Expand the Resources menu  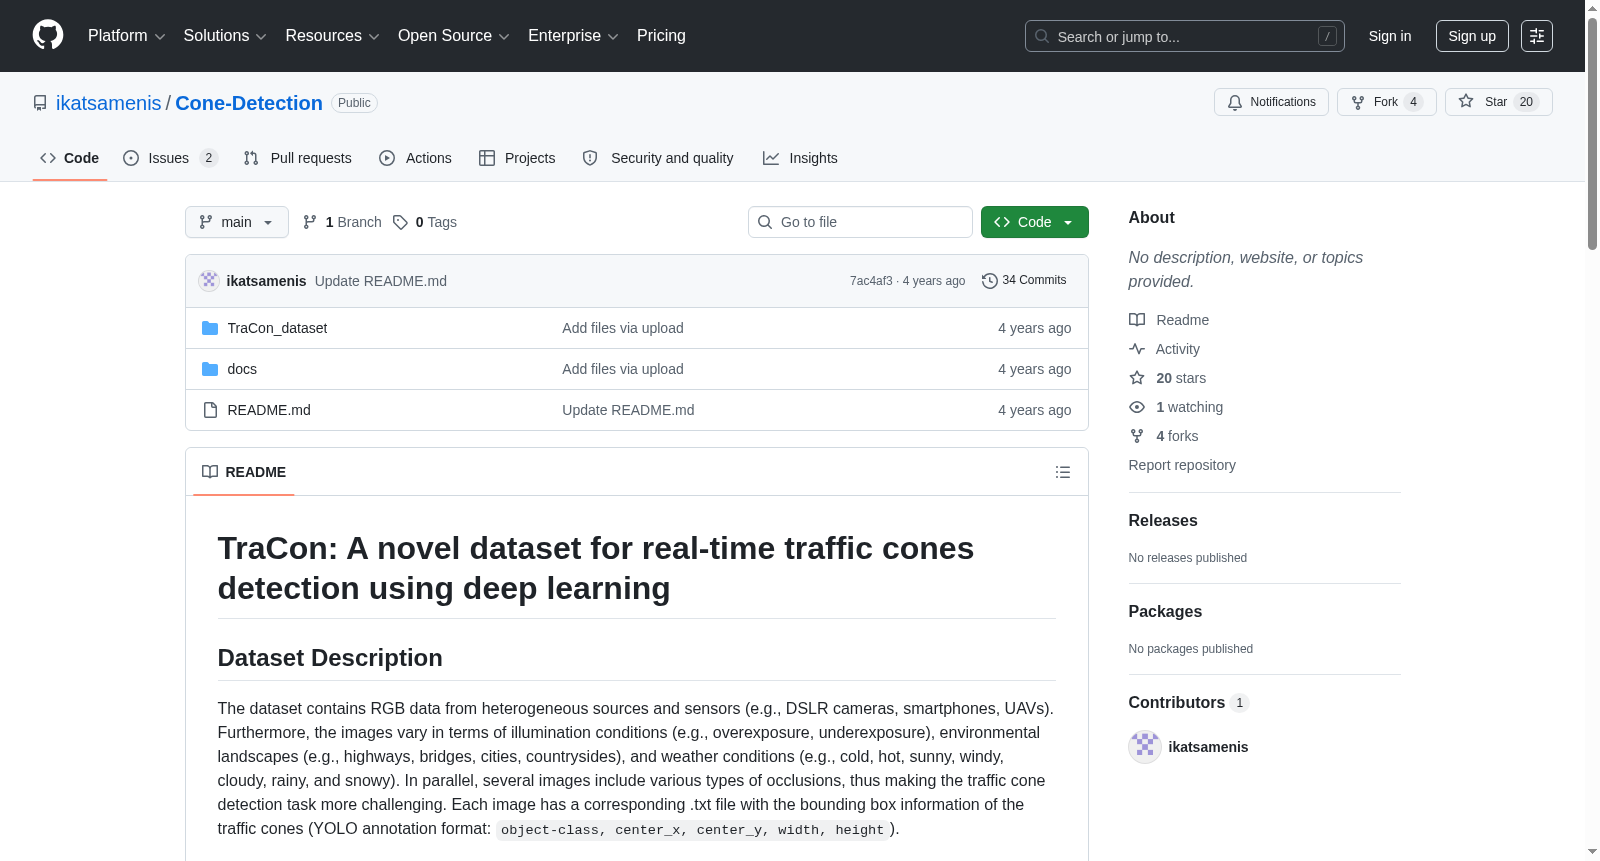(333, 36)
